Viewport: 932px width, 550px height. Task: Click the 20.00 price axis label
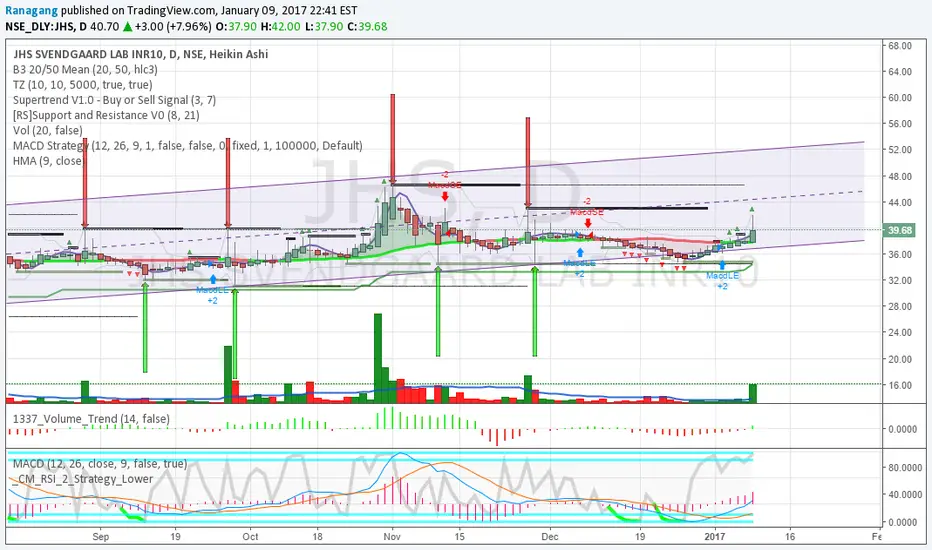click(x=900, y=359)
